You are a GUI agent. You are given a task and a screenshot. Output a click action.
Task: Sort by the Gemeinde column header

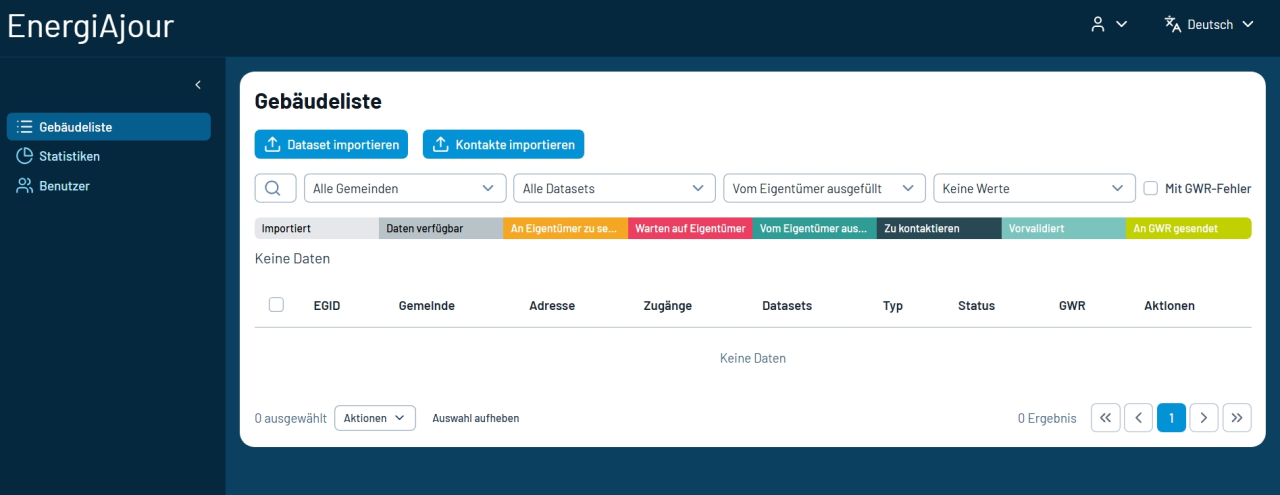point(427,306)
